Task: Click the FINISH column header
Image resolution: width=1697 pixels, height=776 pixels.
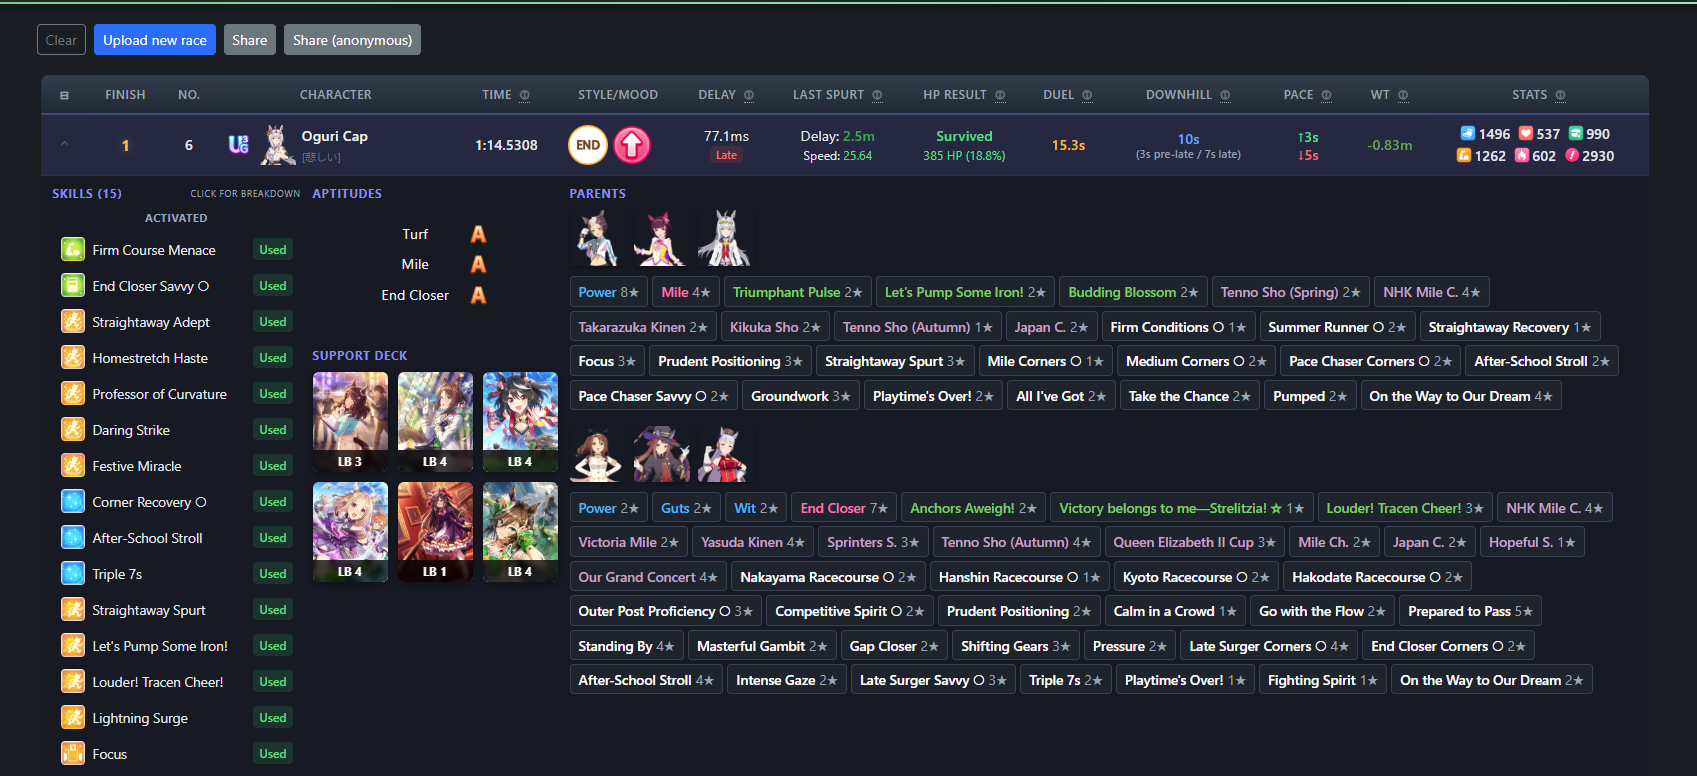Action: pyautogui.click(x=125, y=95)
